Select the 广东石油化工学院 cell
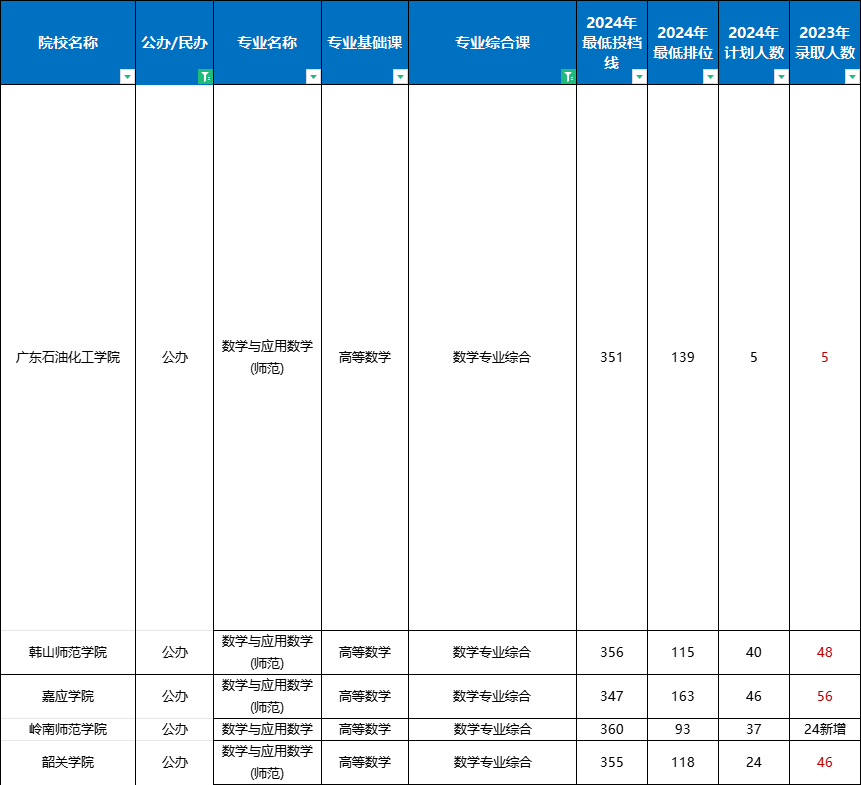861x785 pixels. coord(68,357)
